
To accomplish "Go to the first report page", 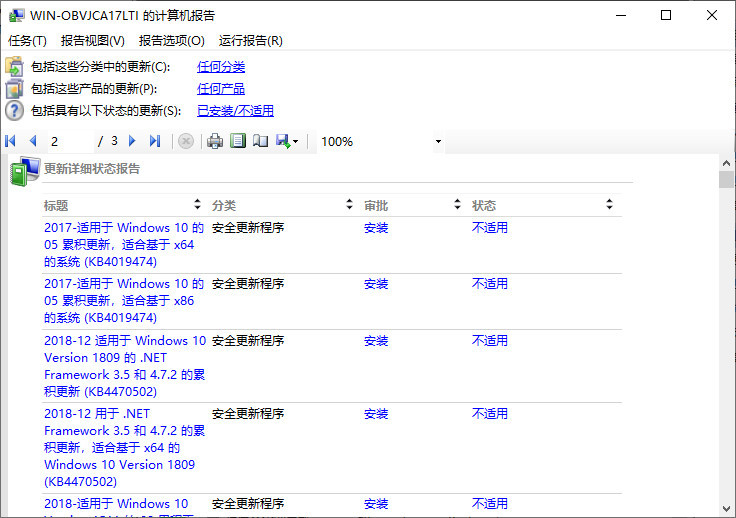I will pyautogui.click(x=12, y=141).
